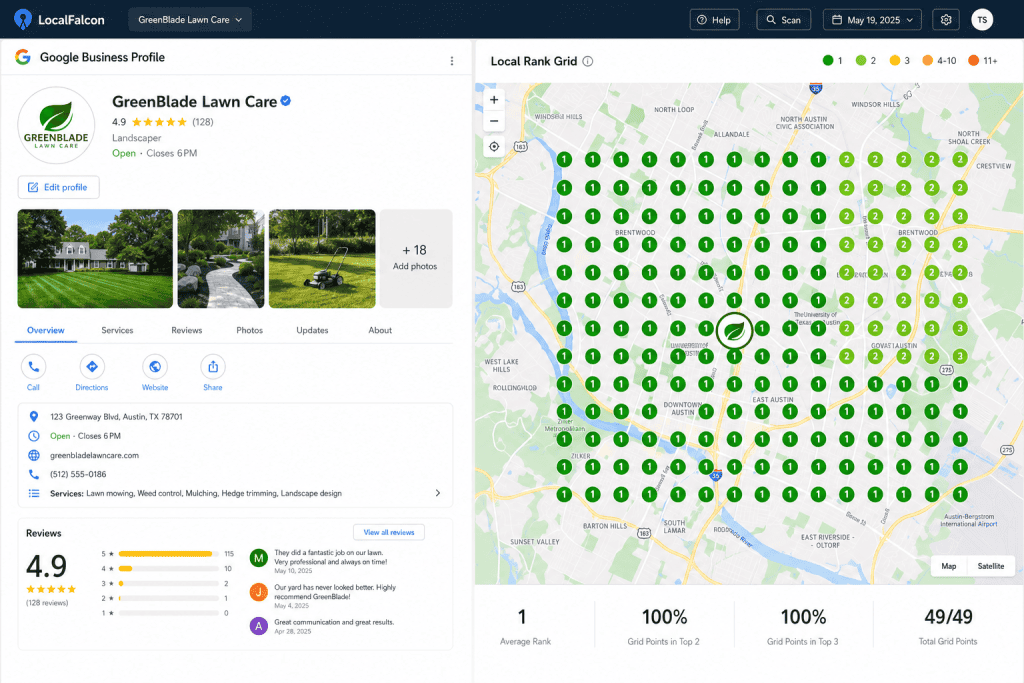
Task: Click the GreenBlade leaf map marker
Action: (734, 330)
